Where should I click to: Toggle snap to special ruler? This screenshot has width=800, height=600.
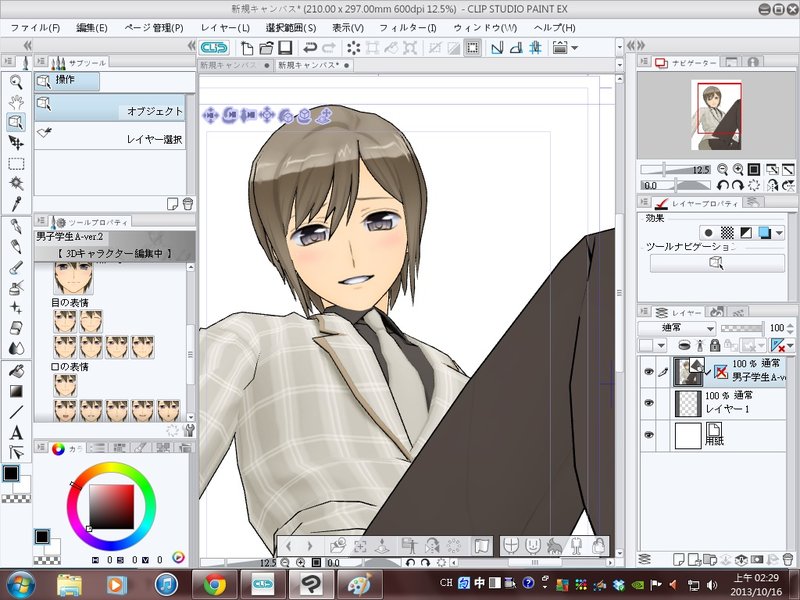[x=516, y=48]
